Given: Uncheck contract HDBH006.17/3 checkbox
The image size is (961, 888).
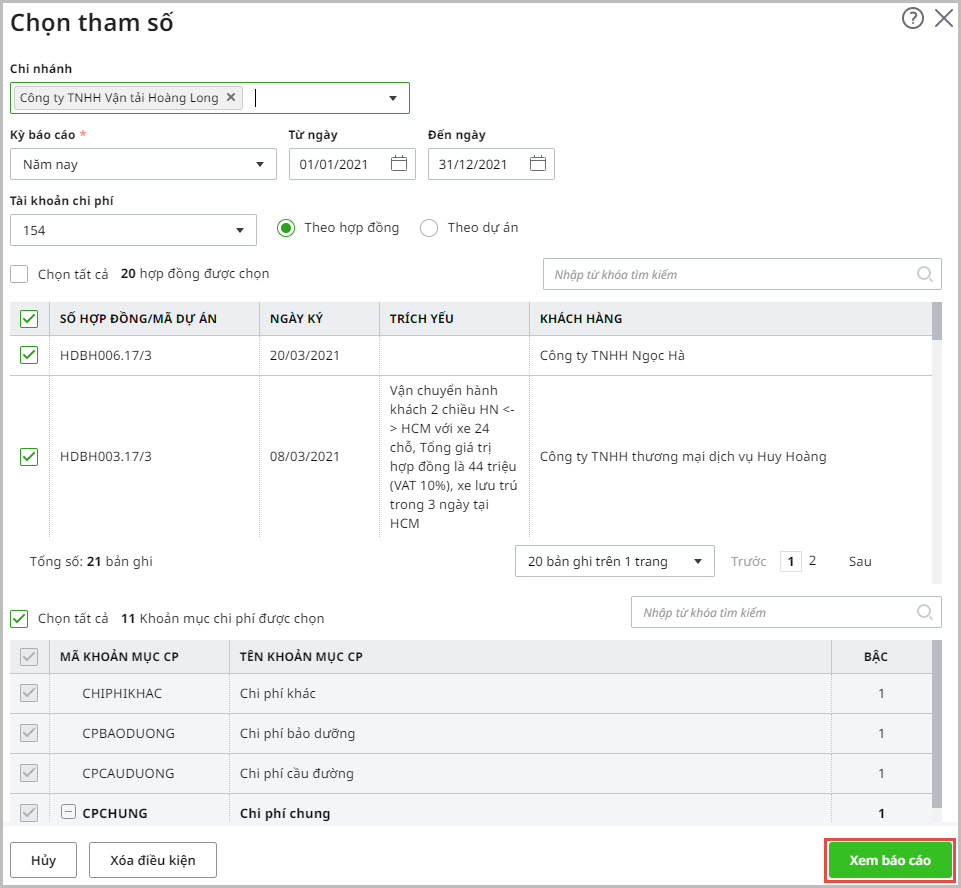Looking at the screenshot, I should click(x=29, y=355).
